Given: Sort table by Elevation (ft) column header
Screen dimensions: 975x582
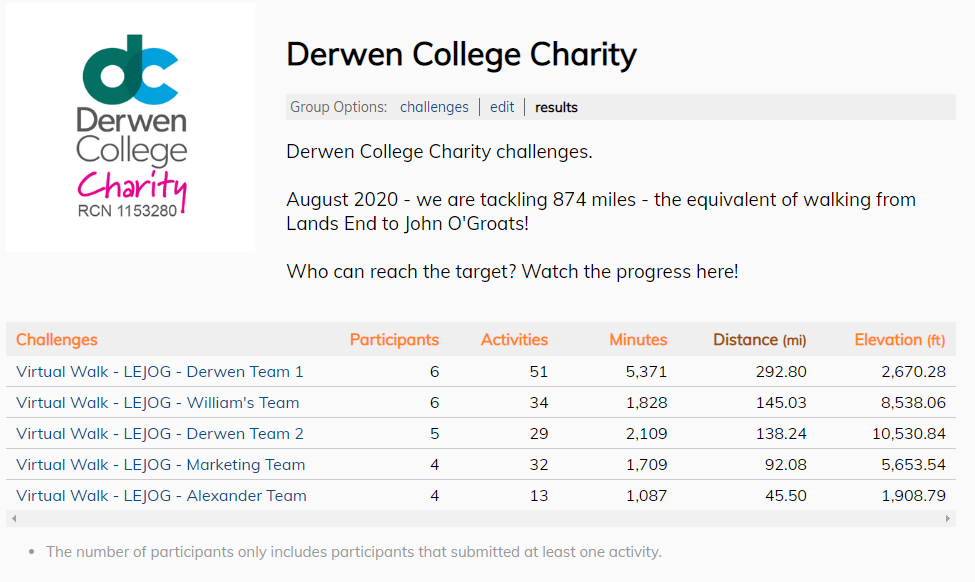Looking at the screenshot, I should click(900, 340).
